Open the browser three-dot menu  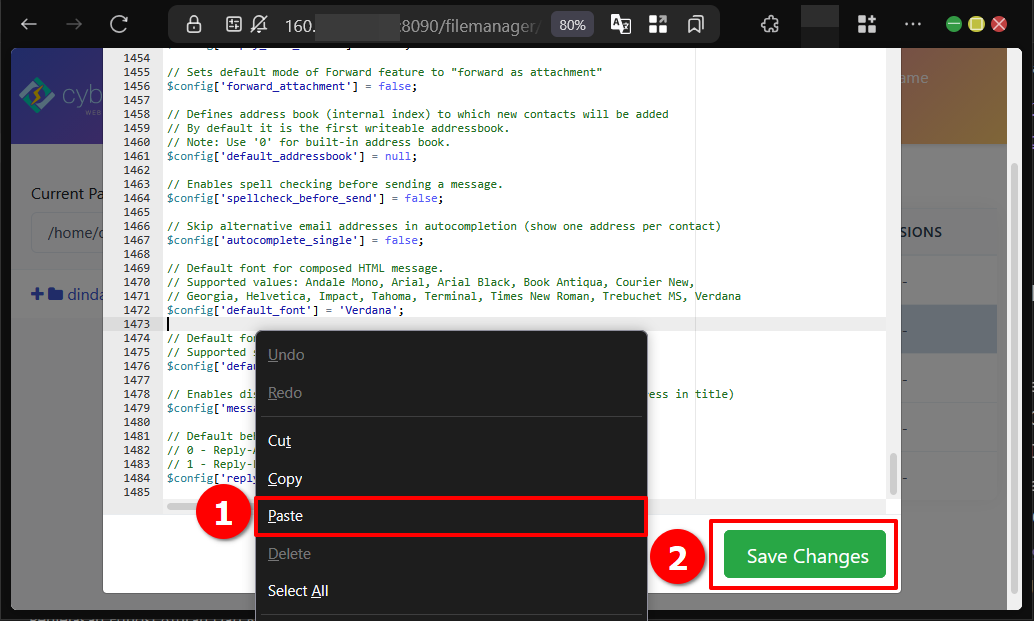click(x=912, y=24)
